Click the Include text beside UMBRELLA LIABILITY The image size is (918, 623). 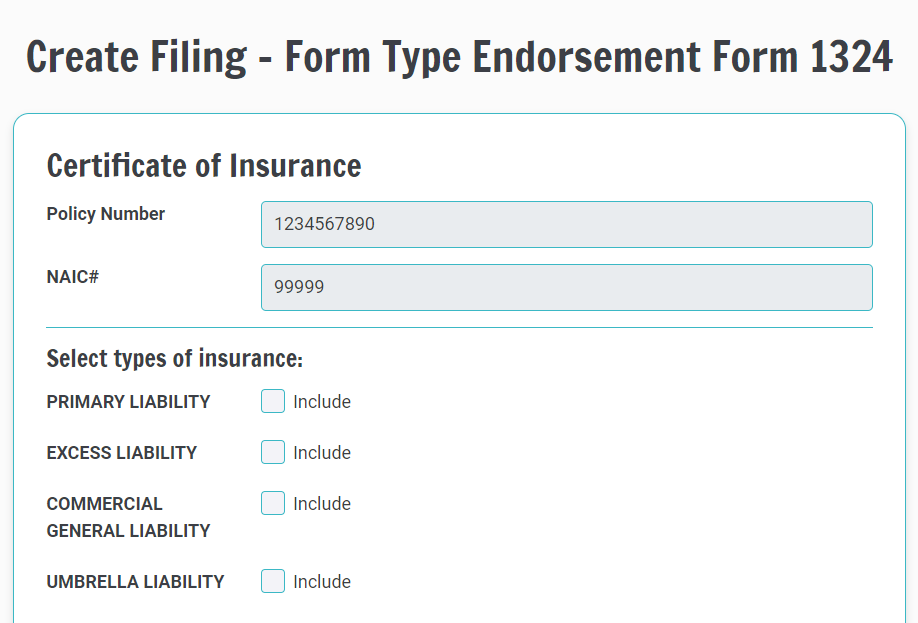[x=320, y=581]
